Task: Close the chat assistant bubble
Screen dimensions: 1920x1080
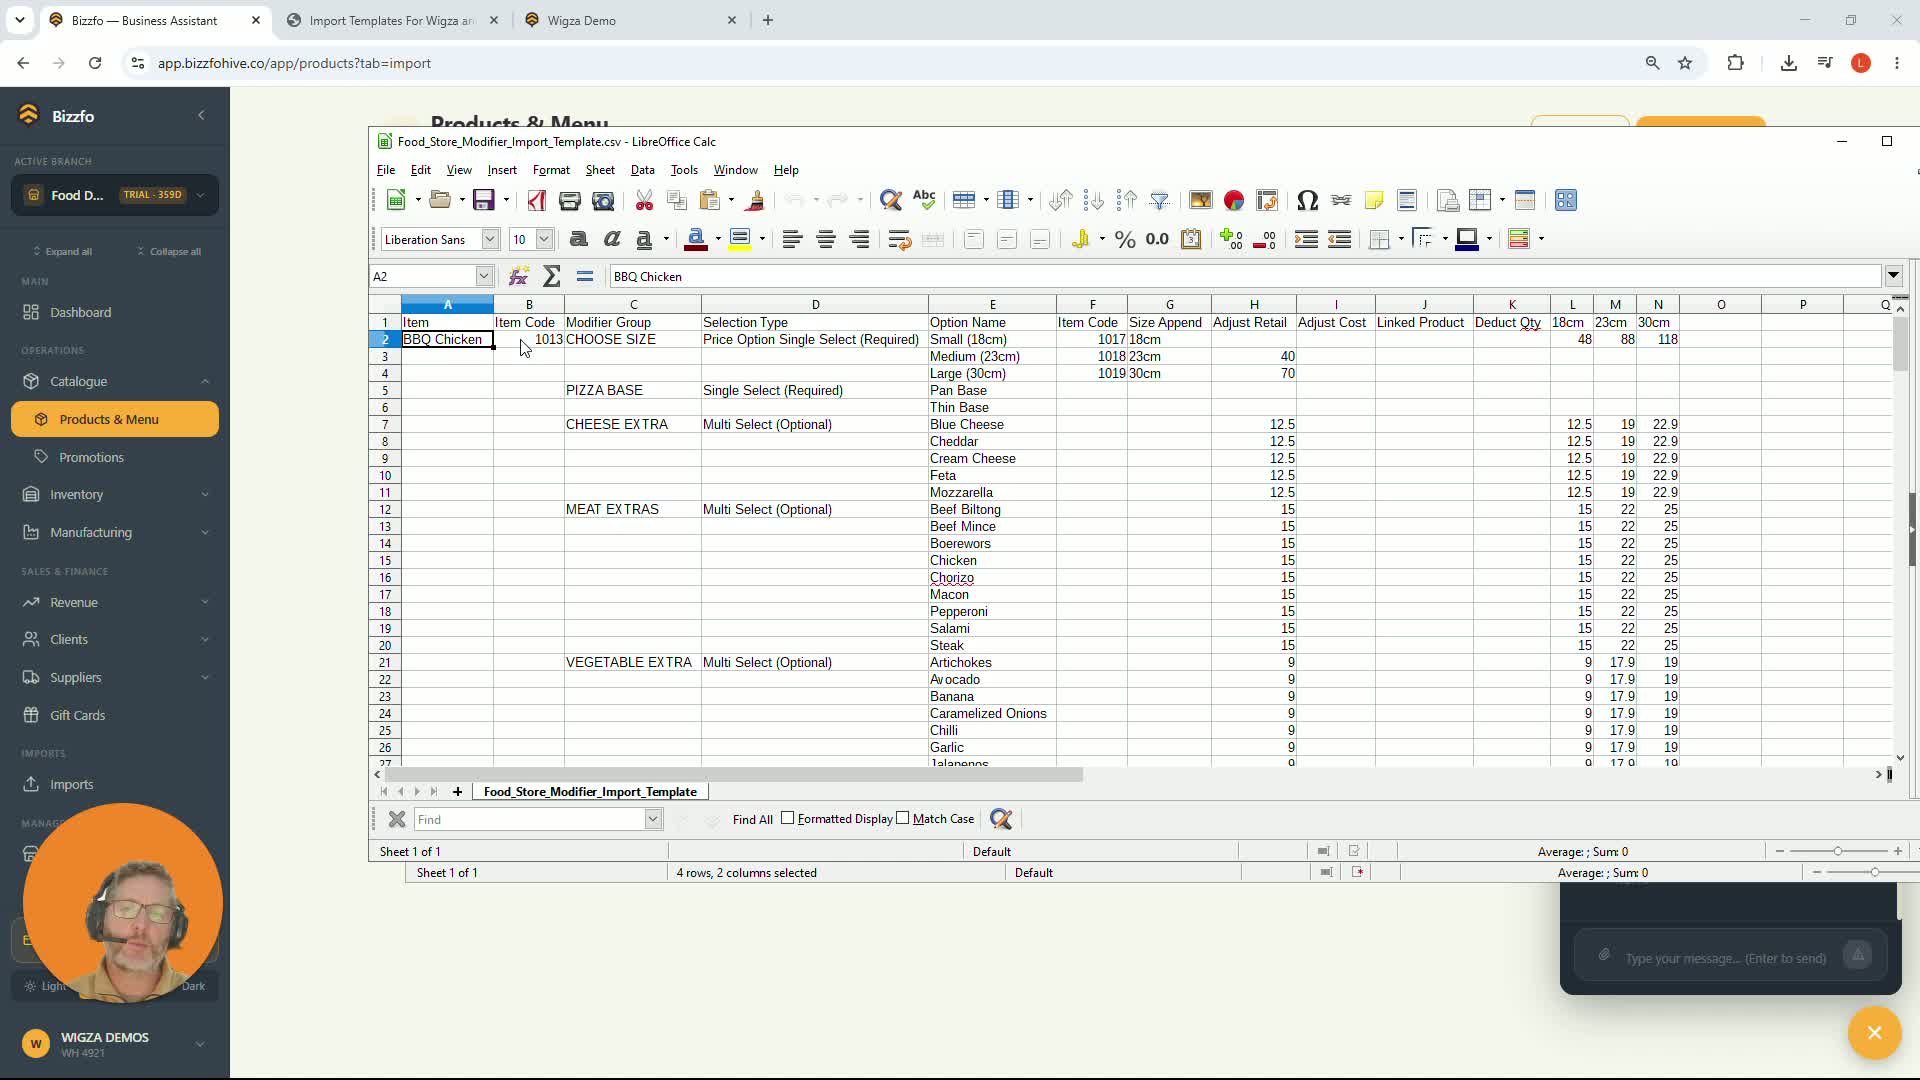Action: [x=1875, y=1033]
